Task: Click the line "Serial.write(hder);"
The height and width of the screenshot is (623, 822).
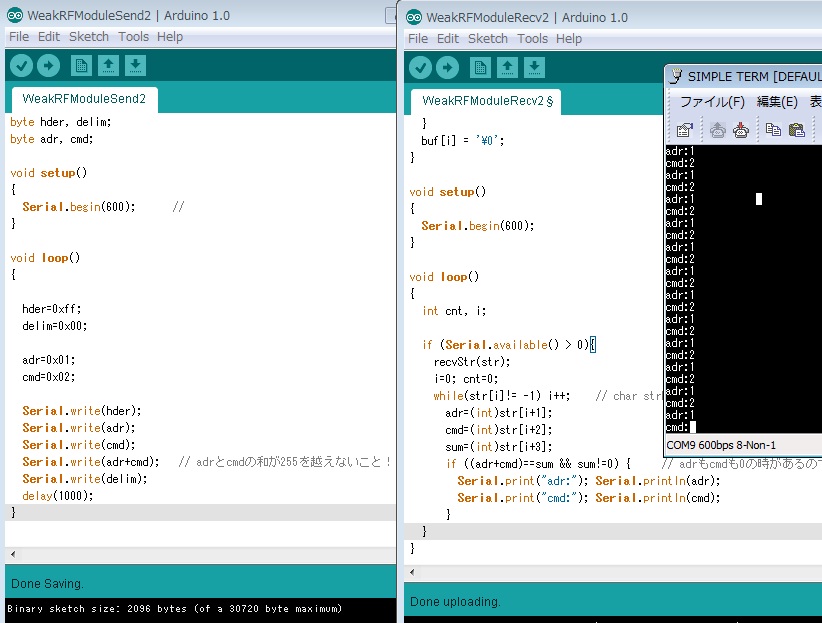Action: [82, 411]
